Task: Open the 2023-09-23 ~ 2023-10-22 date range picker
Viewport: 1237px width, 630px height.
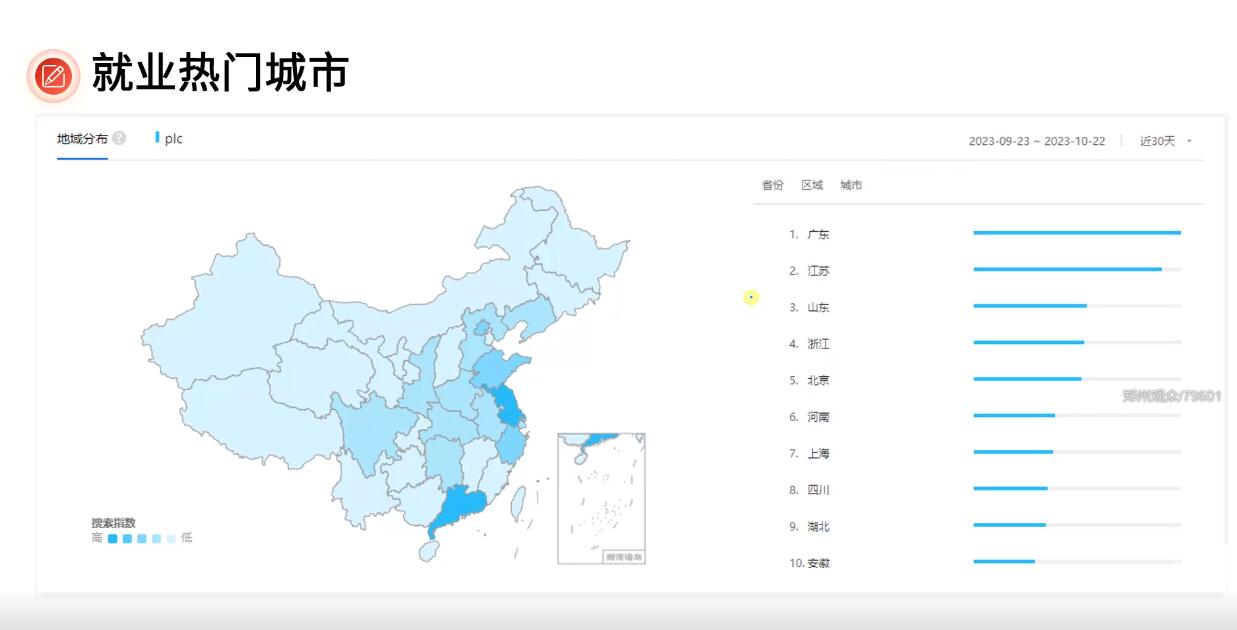Action: click(x=1036, y=141)
